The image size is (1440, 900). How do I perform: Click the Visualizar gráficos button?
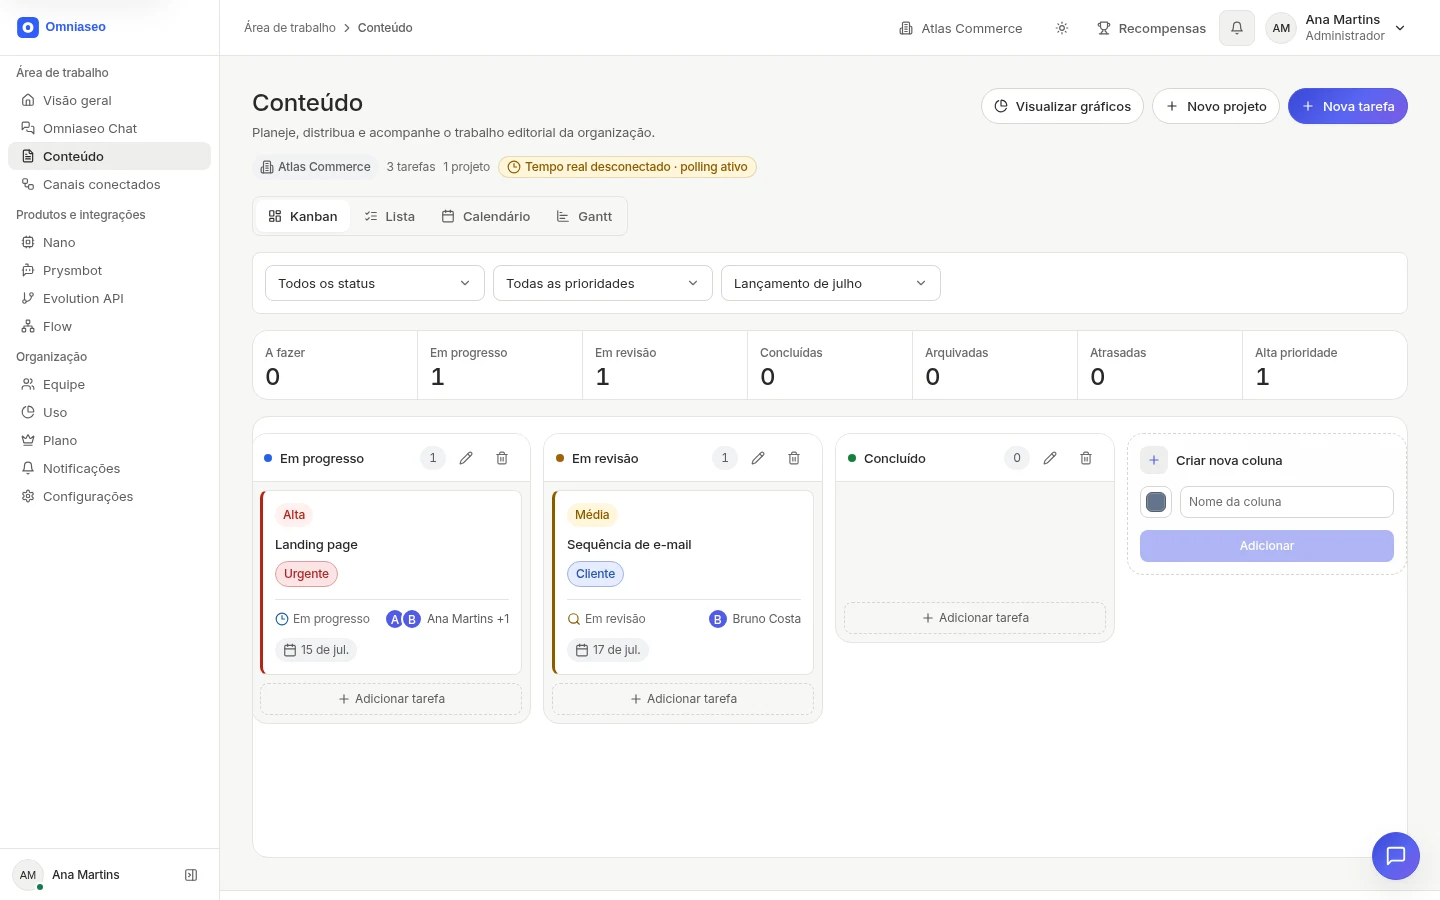click(1062, 106)
